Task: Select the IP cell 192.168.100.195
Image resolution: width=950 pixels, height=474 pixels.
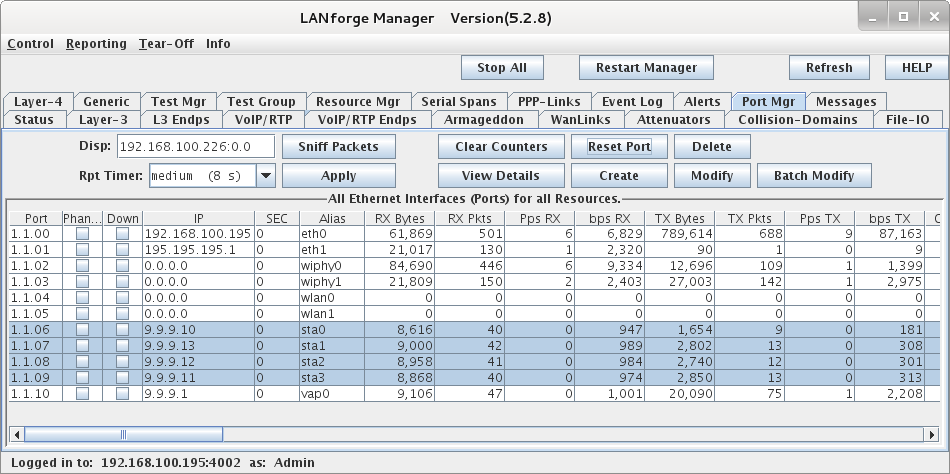Action: click(x=198, y=233)
